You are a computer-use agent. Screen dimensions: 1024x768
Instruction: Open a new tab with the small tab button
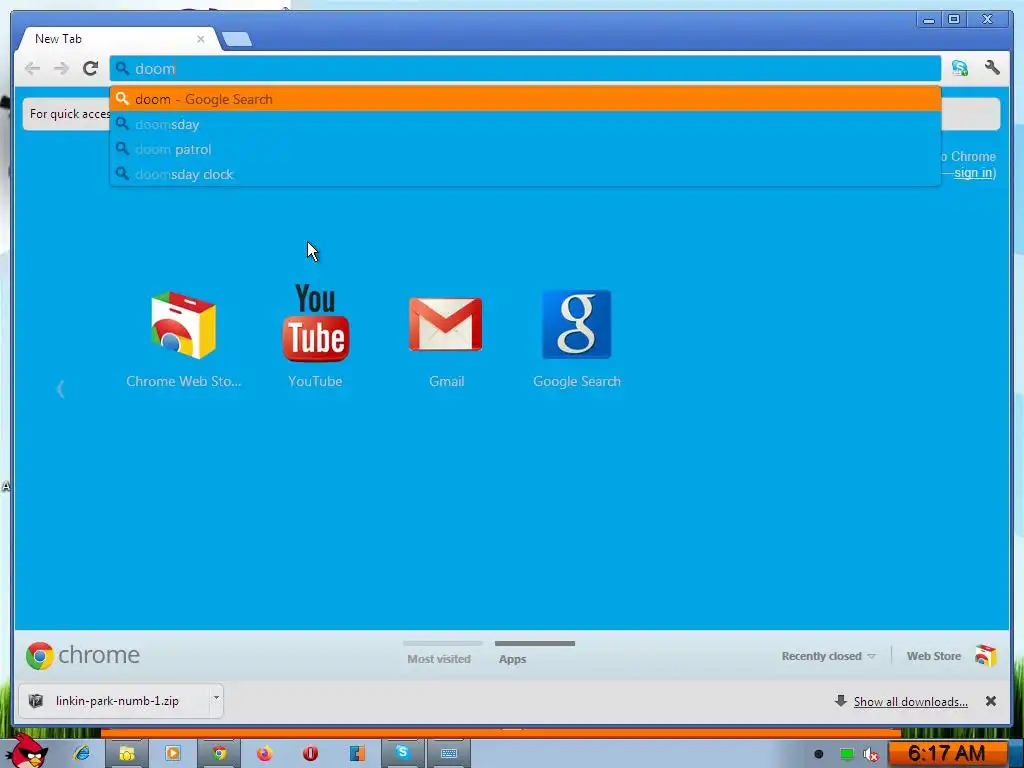point(236,39)
